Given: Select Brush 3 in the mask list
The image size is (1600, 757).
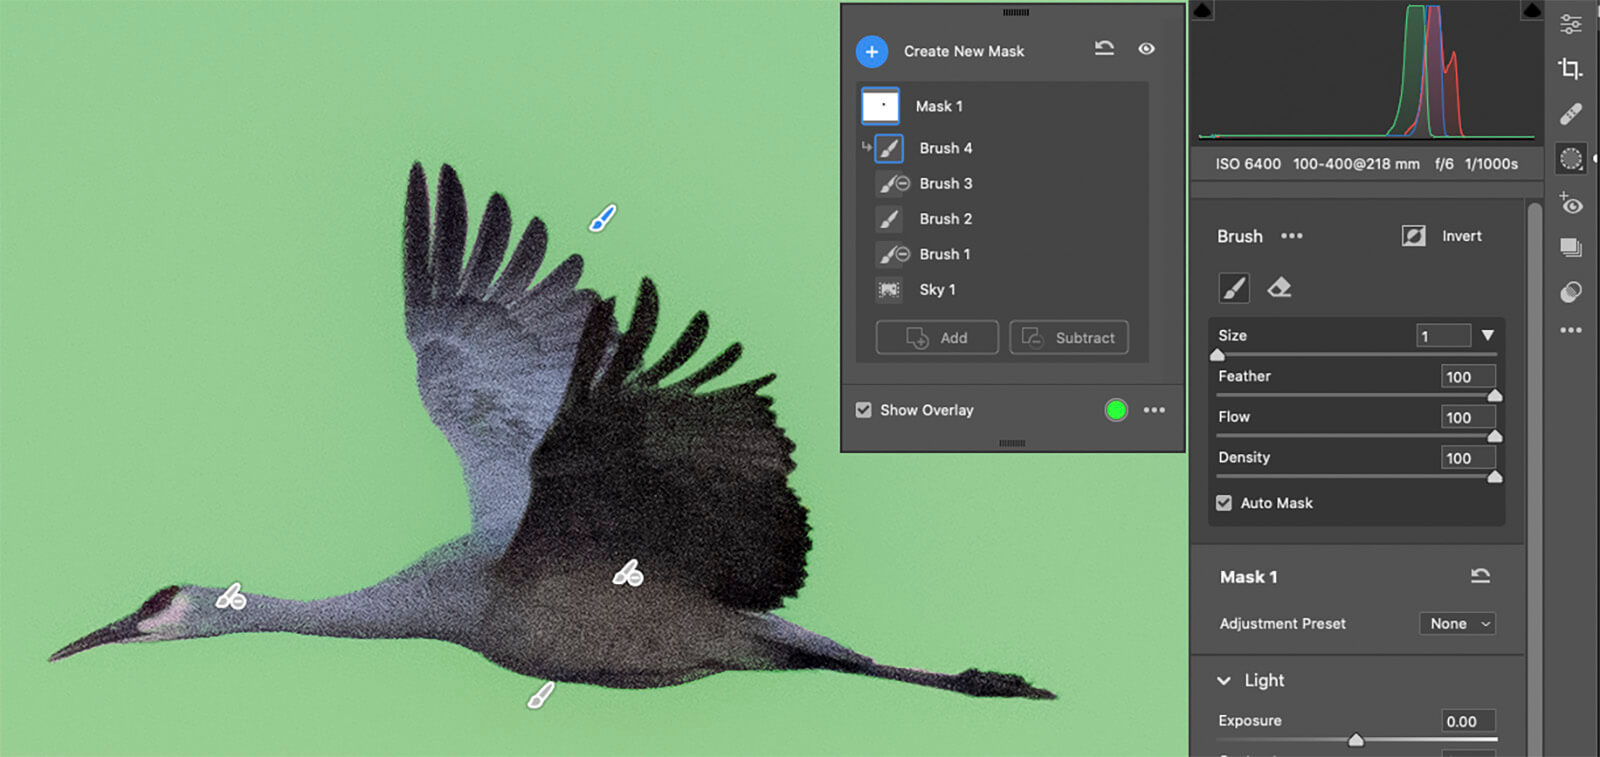Looking at the screenshot, I should click(x=945, y=184).
